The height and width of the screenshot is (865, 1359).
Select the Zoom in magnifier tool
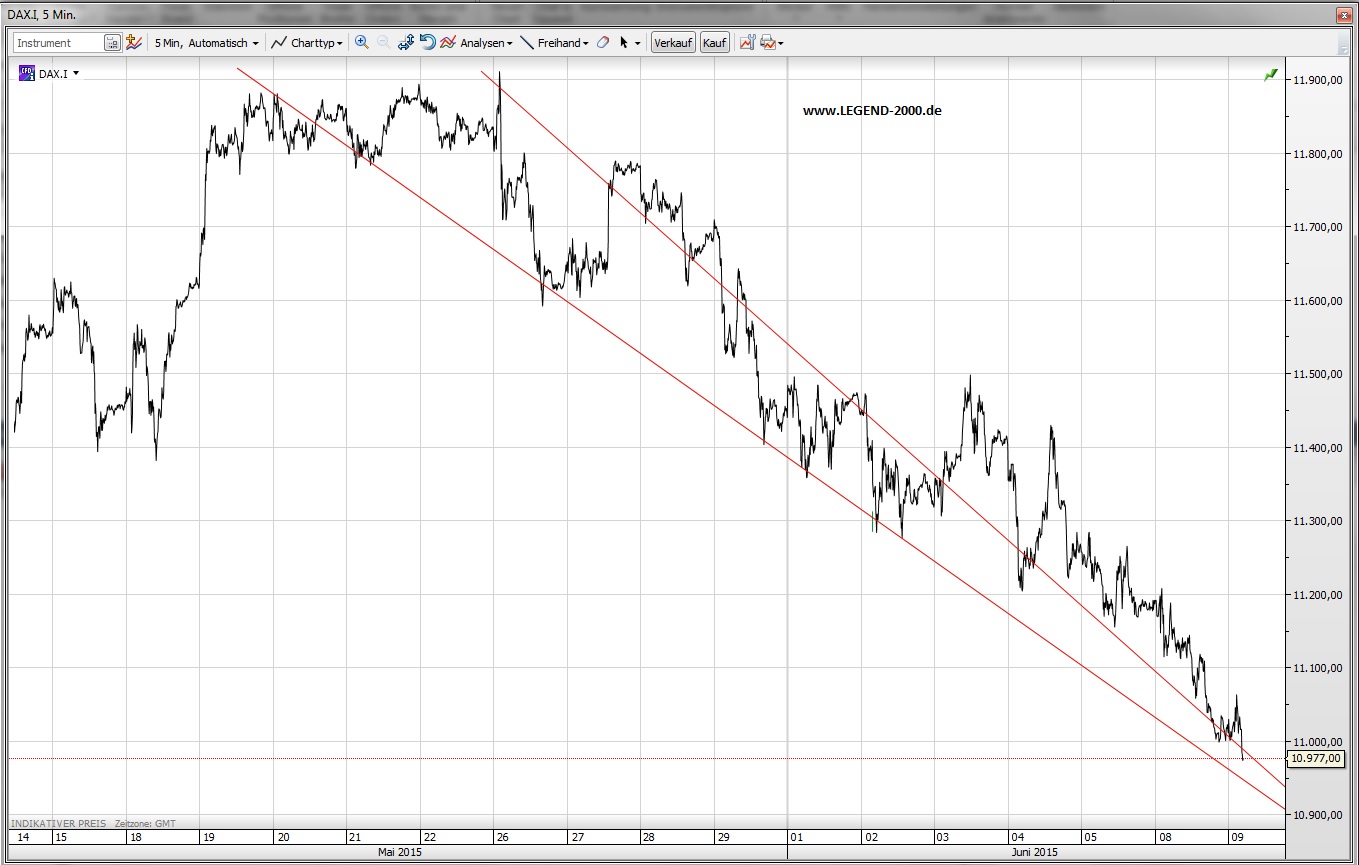tap(362, 43)
